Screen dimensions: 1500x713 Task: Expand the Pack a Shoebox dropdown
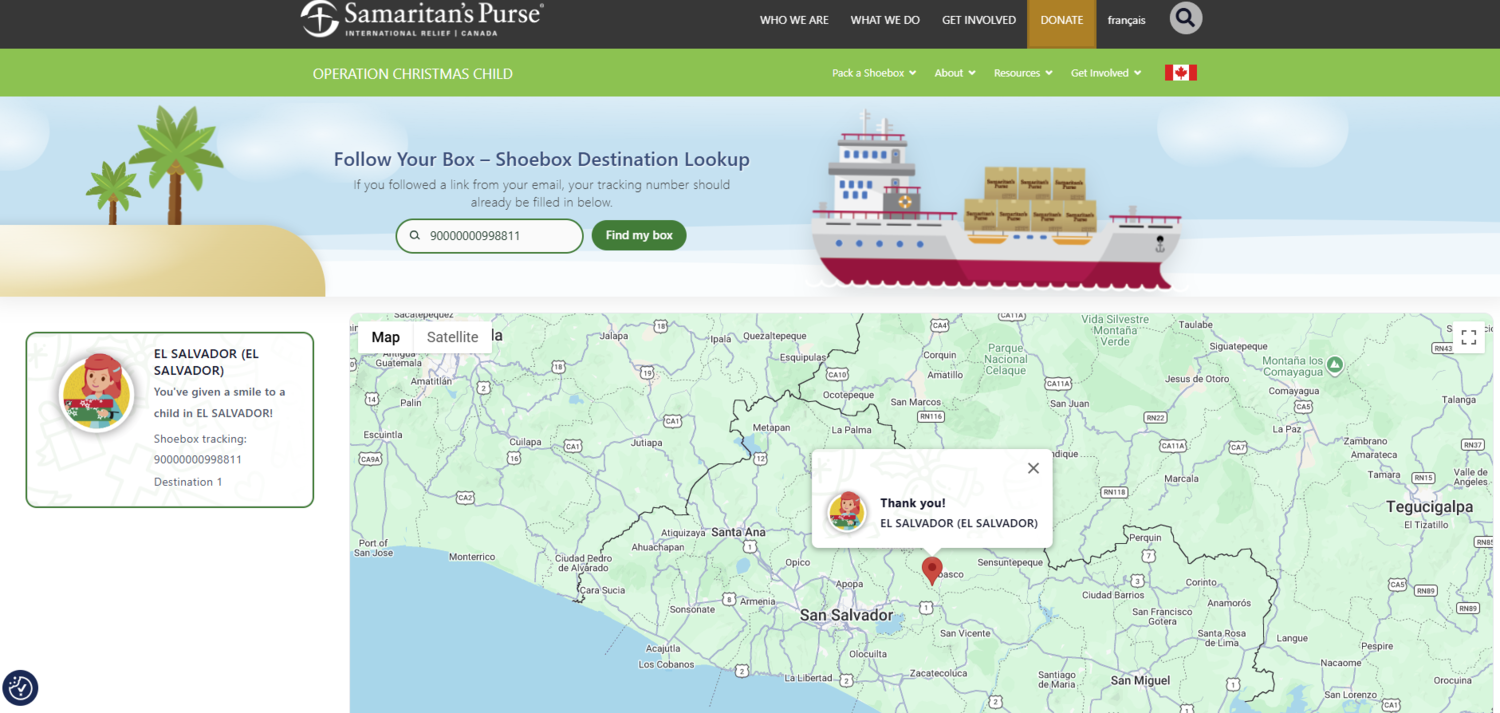pyautogui.click(x=874, y=73)
